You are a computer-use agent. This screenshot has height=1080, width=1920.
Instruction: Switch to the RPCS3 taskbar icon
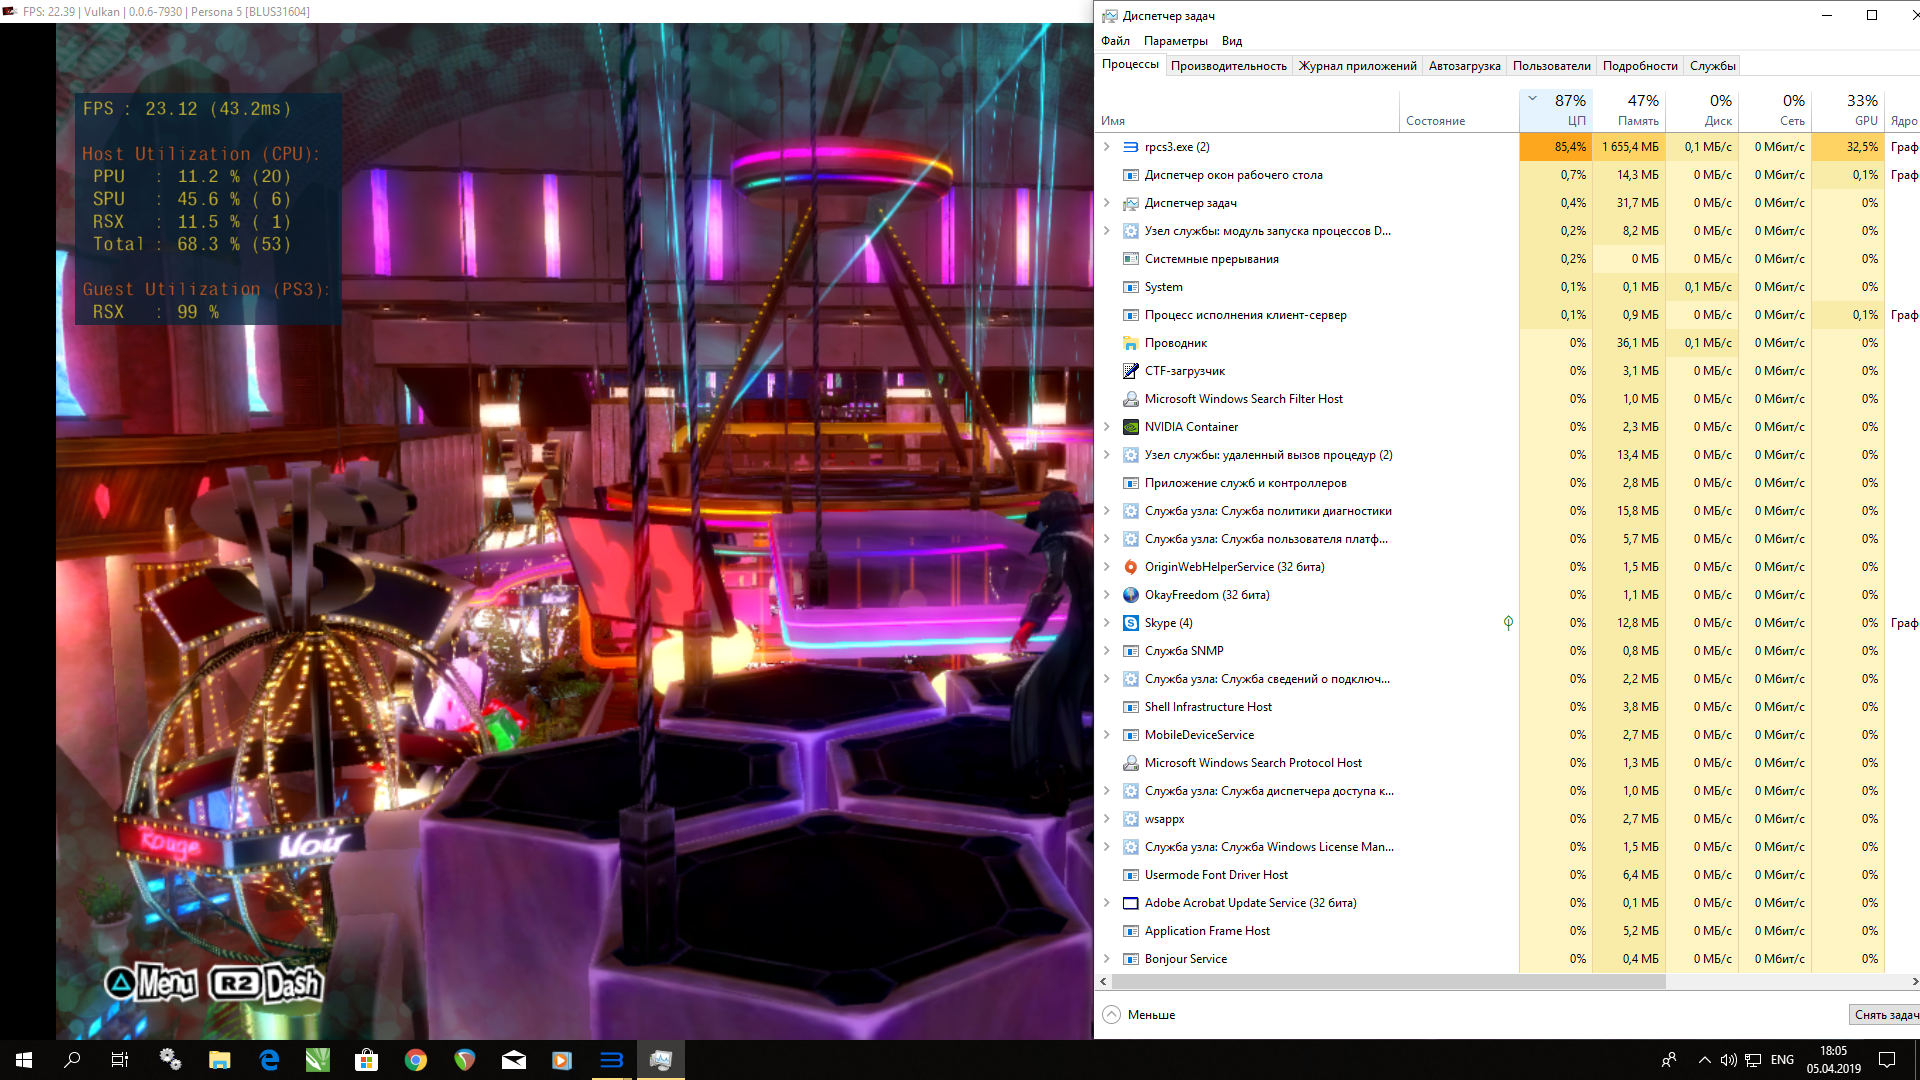(611, 1060)
